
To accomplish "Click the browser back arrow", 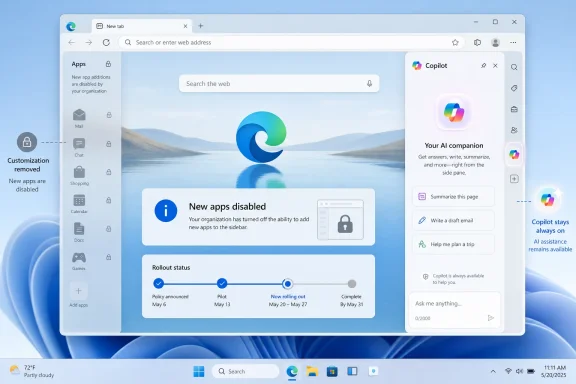I will click(72, 43).
